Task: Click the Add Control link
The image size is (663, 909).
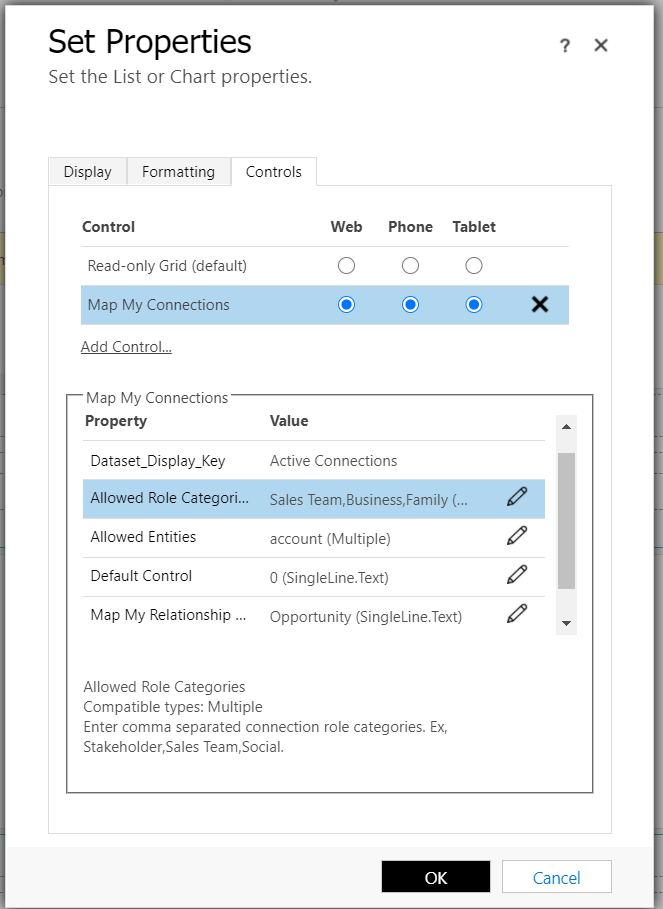Action: point(126,347)
